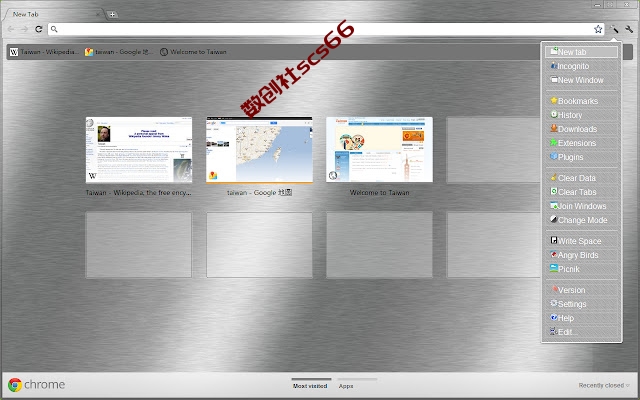Choose New Window in popup menu
Screen dimensions: 640x400
tap(581, 80)
